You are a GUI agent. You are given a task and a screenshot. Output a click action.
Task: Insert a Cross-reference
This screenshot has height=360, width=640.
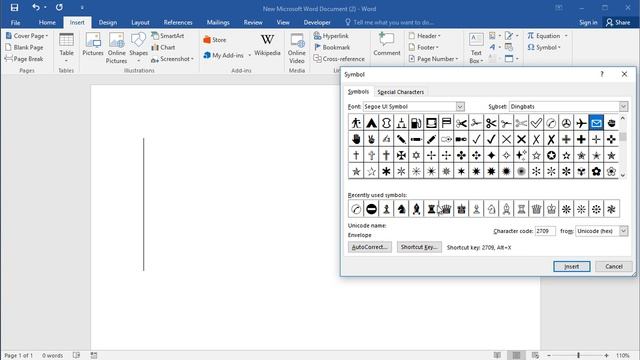pos(339,59)
